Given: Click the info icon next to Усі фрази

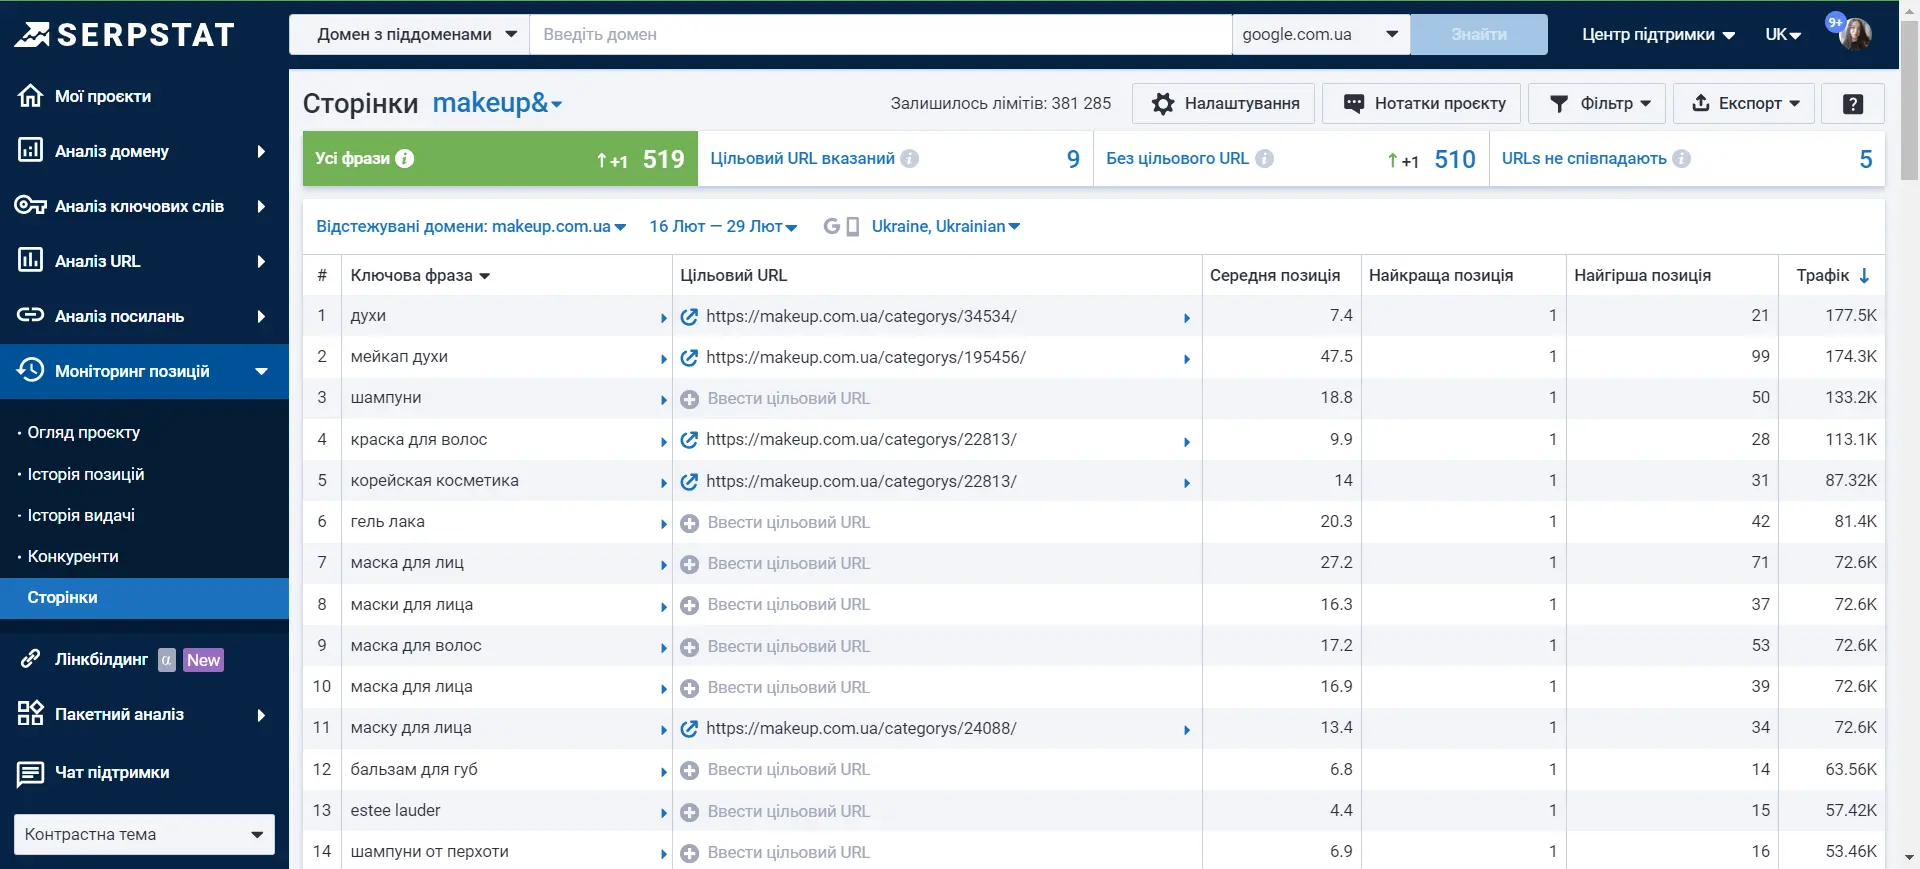Looking at the screenshot, I should click(x=404, y=158).
